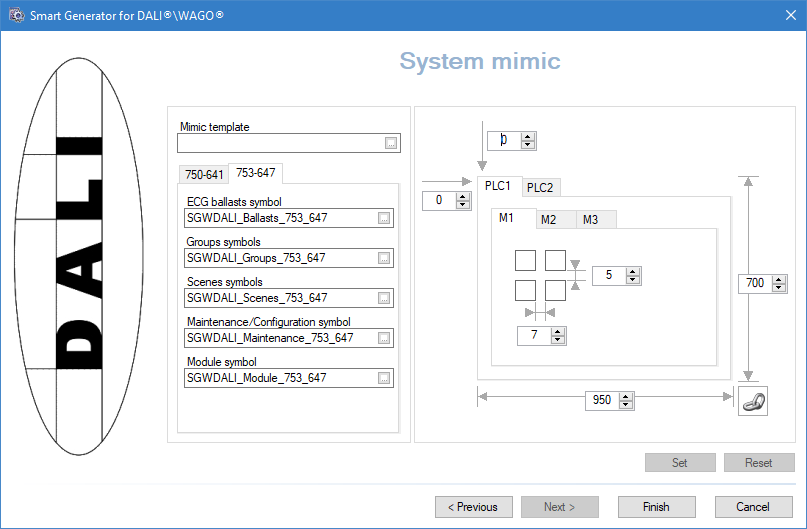Screen dimensions: 807x529
Task: Decrease the width value 950
Action: click(x=626, y=405)
